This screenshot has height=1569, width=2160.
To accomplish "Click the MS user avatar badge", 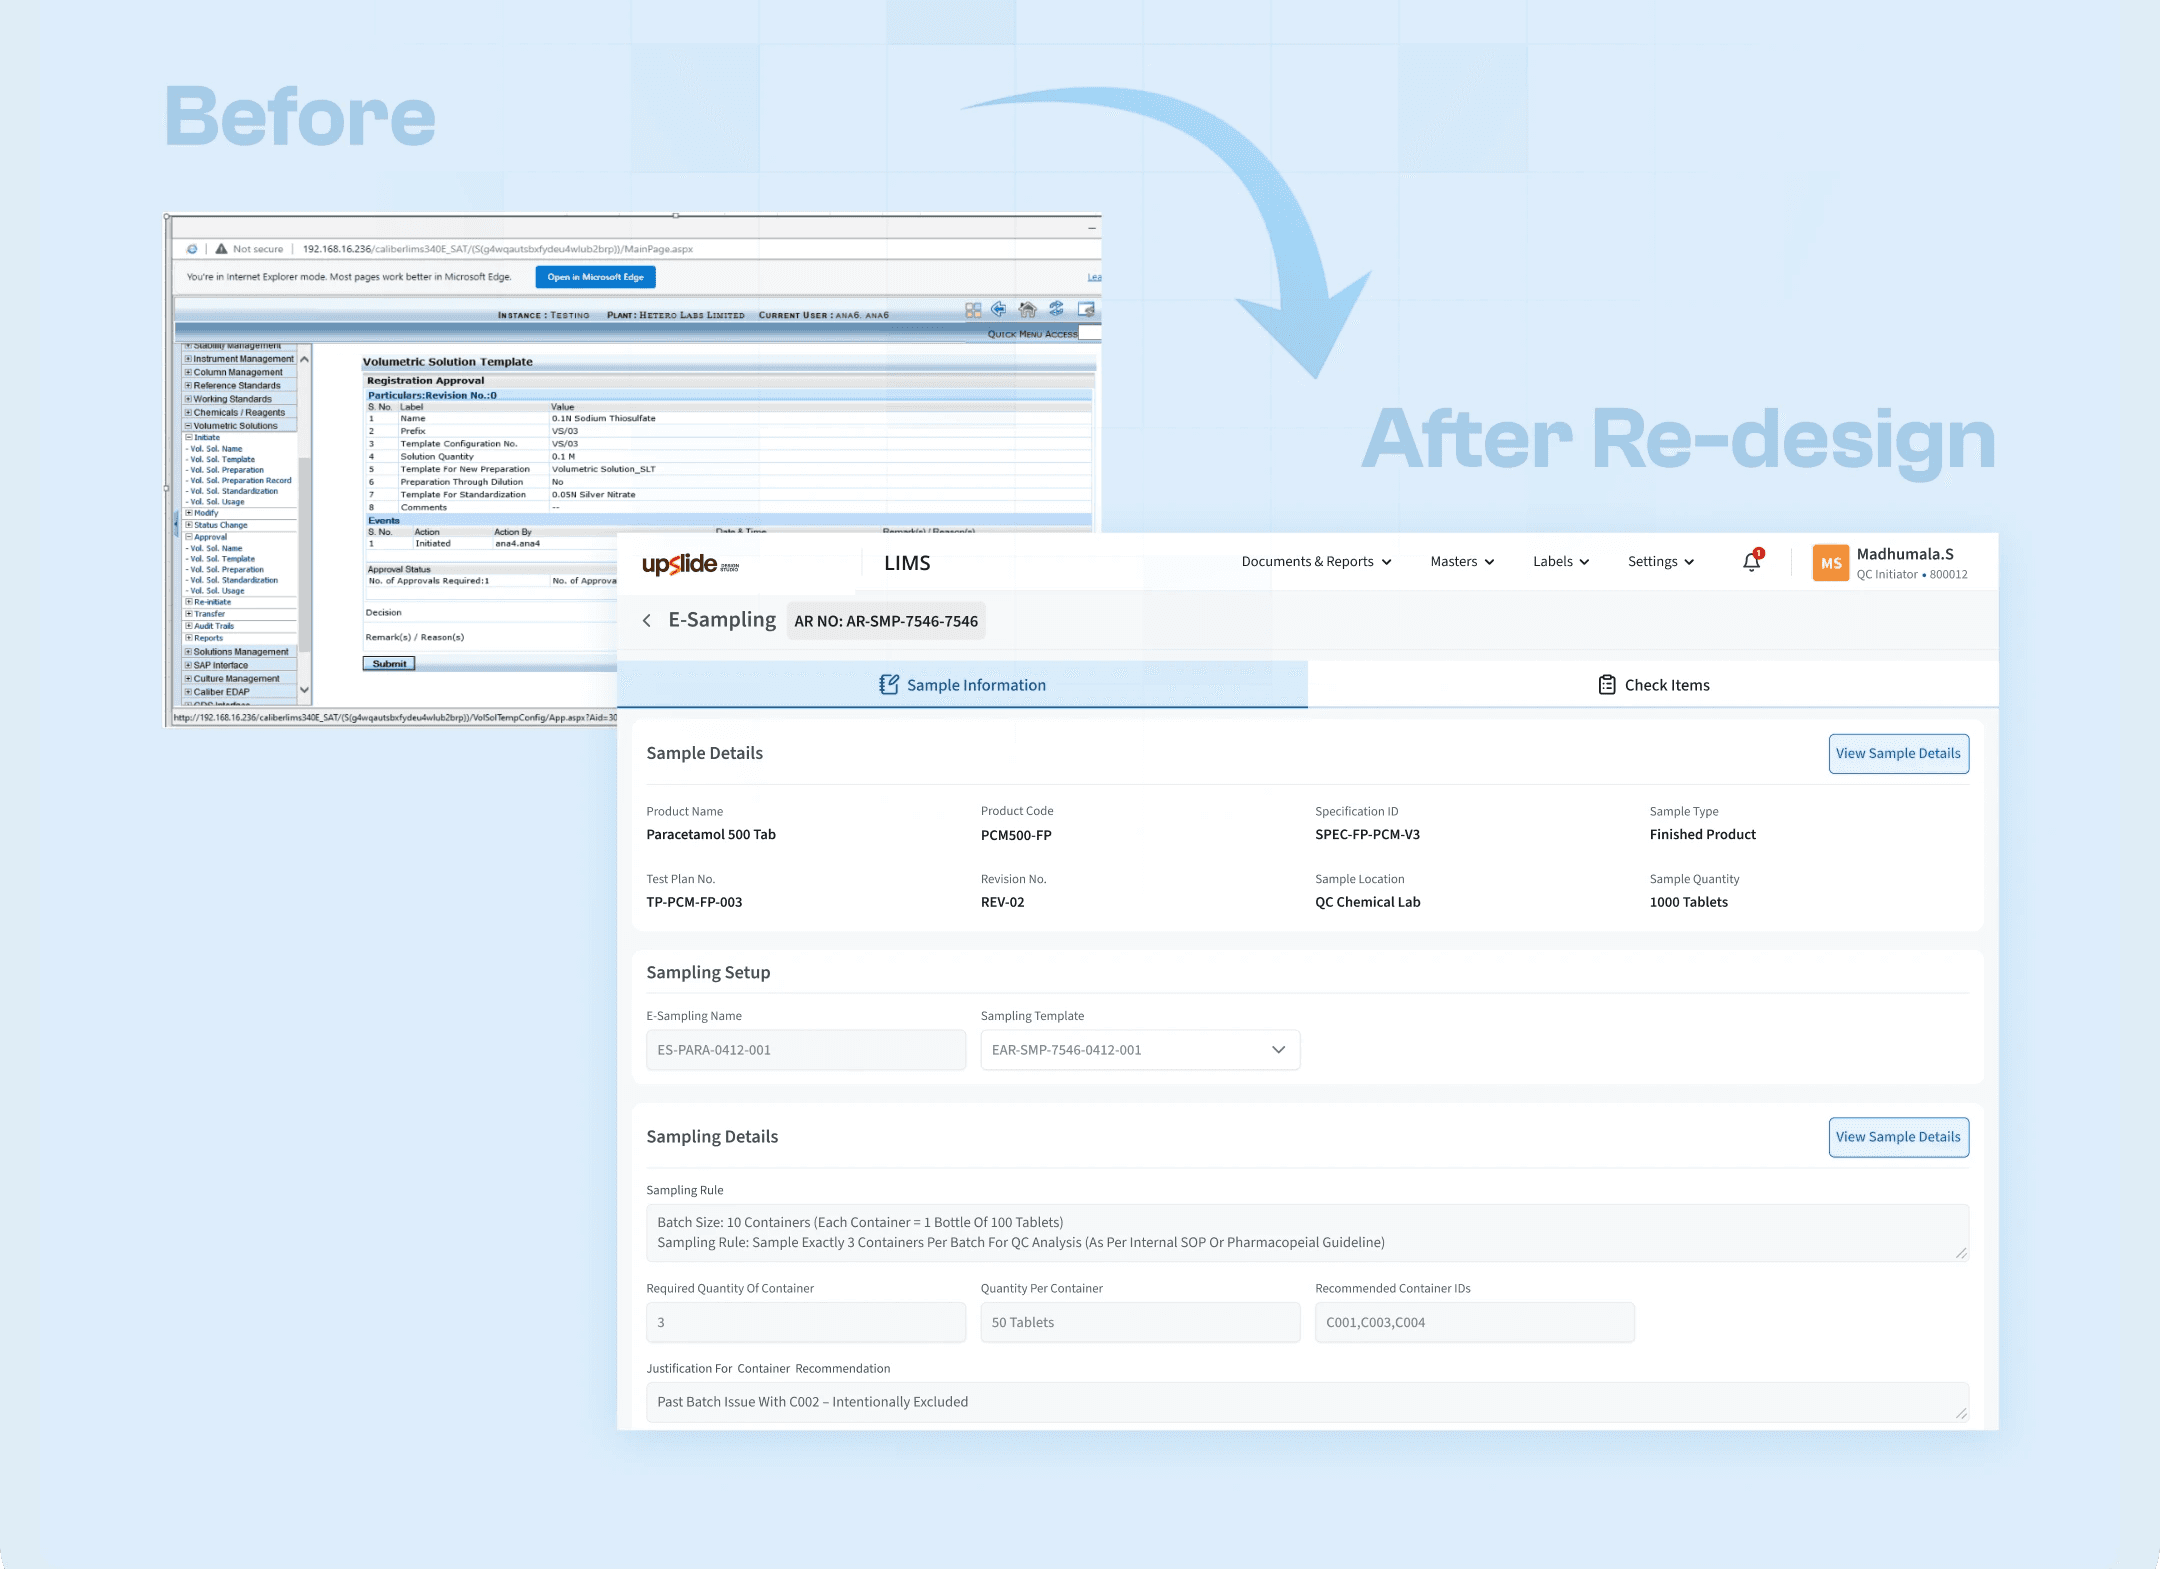I will 1831,562.
